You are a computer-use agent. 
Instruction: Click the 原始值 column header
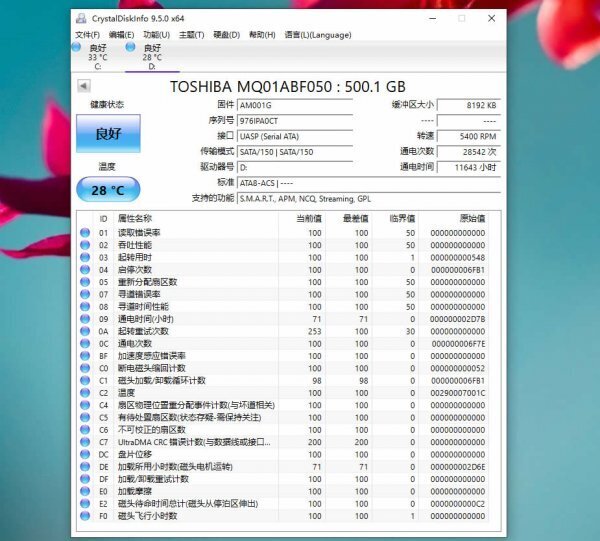(472, 218)
